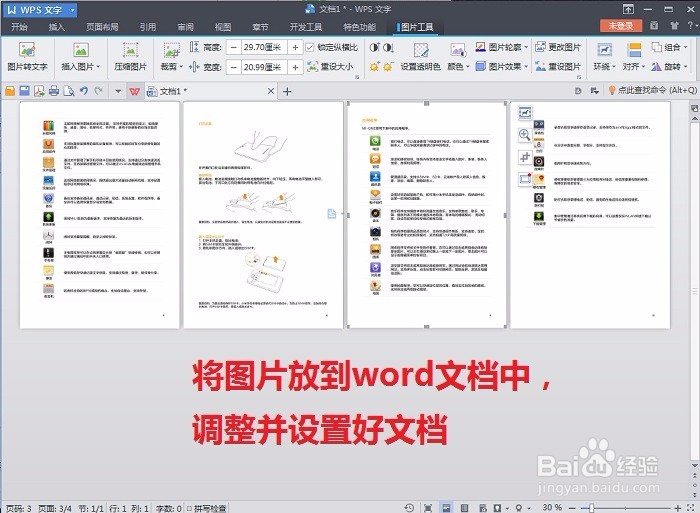Click the zoom out minus button in status bar
This screenshot has height=513, width=700.
coord(572,508)
